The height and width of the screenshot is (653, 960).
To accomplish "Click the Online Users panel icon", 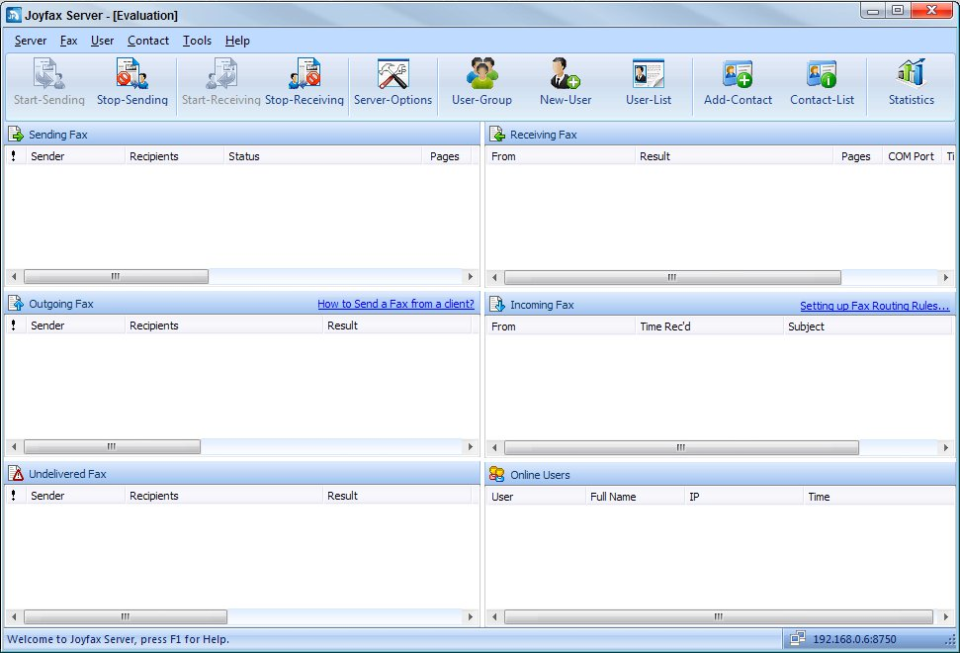I will click(x=495, y=474).
